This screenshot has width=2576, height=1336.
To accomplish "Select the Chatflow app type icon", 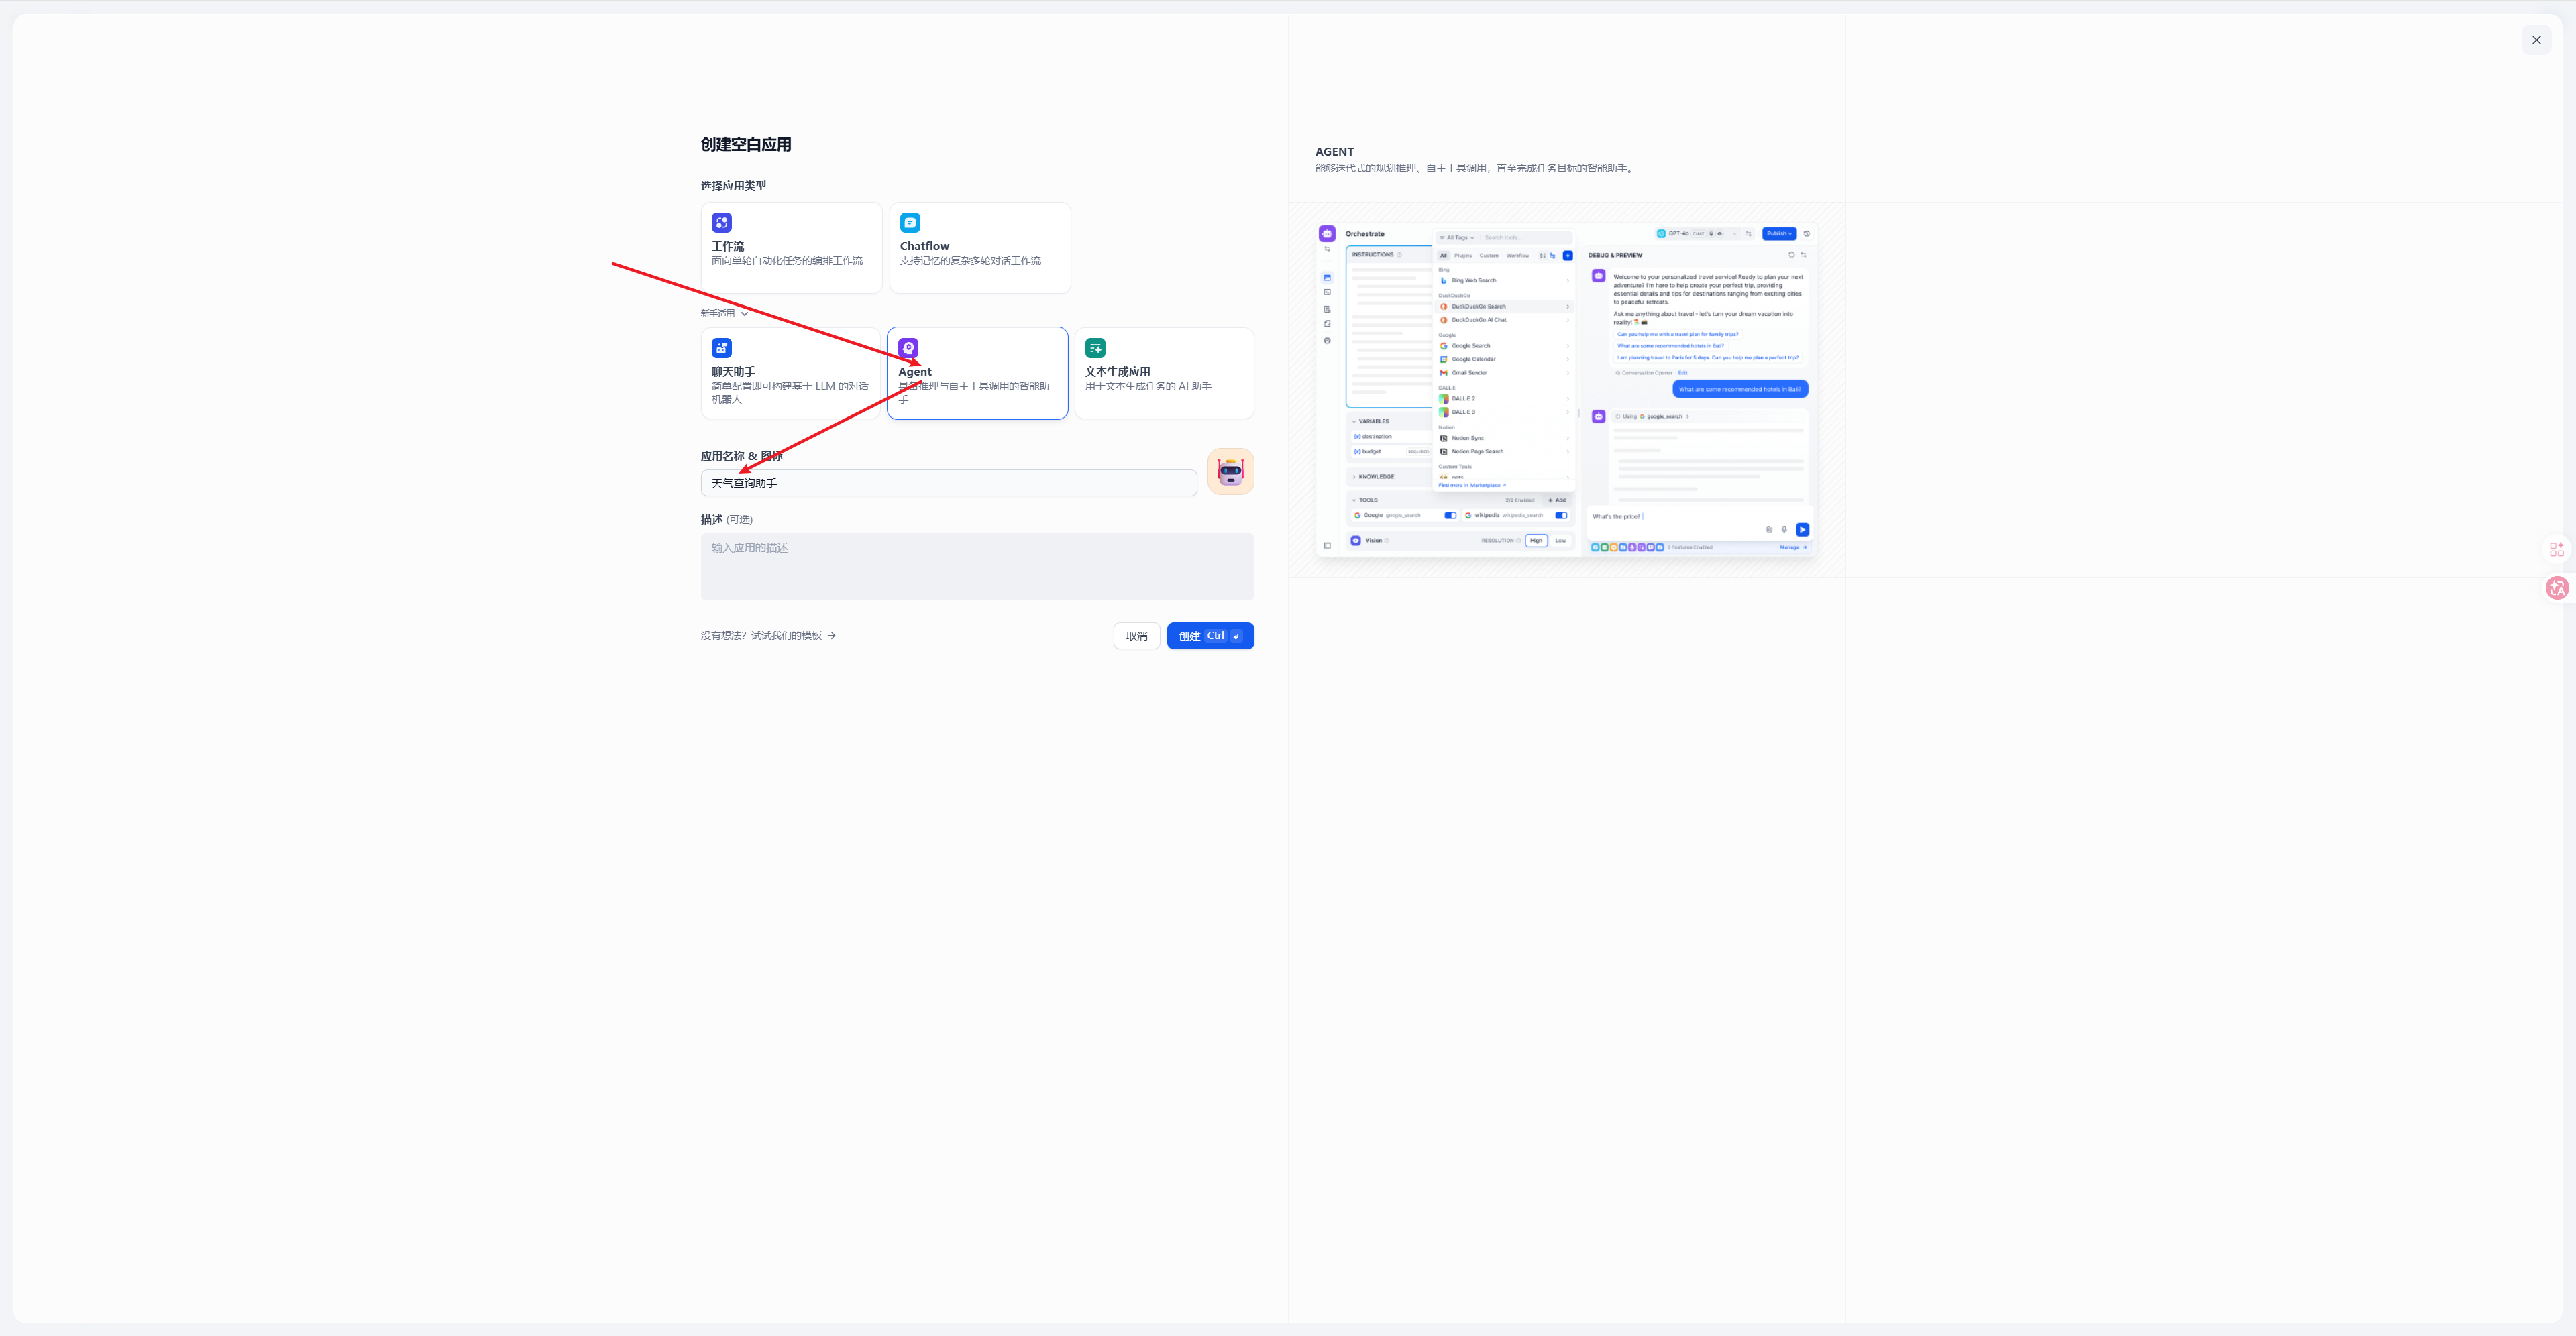I will [x=909, y=223].
